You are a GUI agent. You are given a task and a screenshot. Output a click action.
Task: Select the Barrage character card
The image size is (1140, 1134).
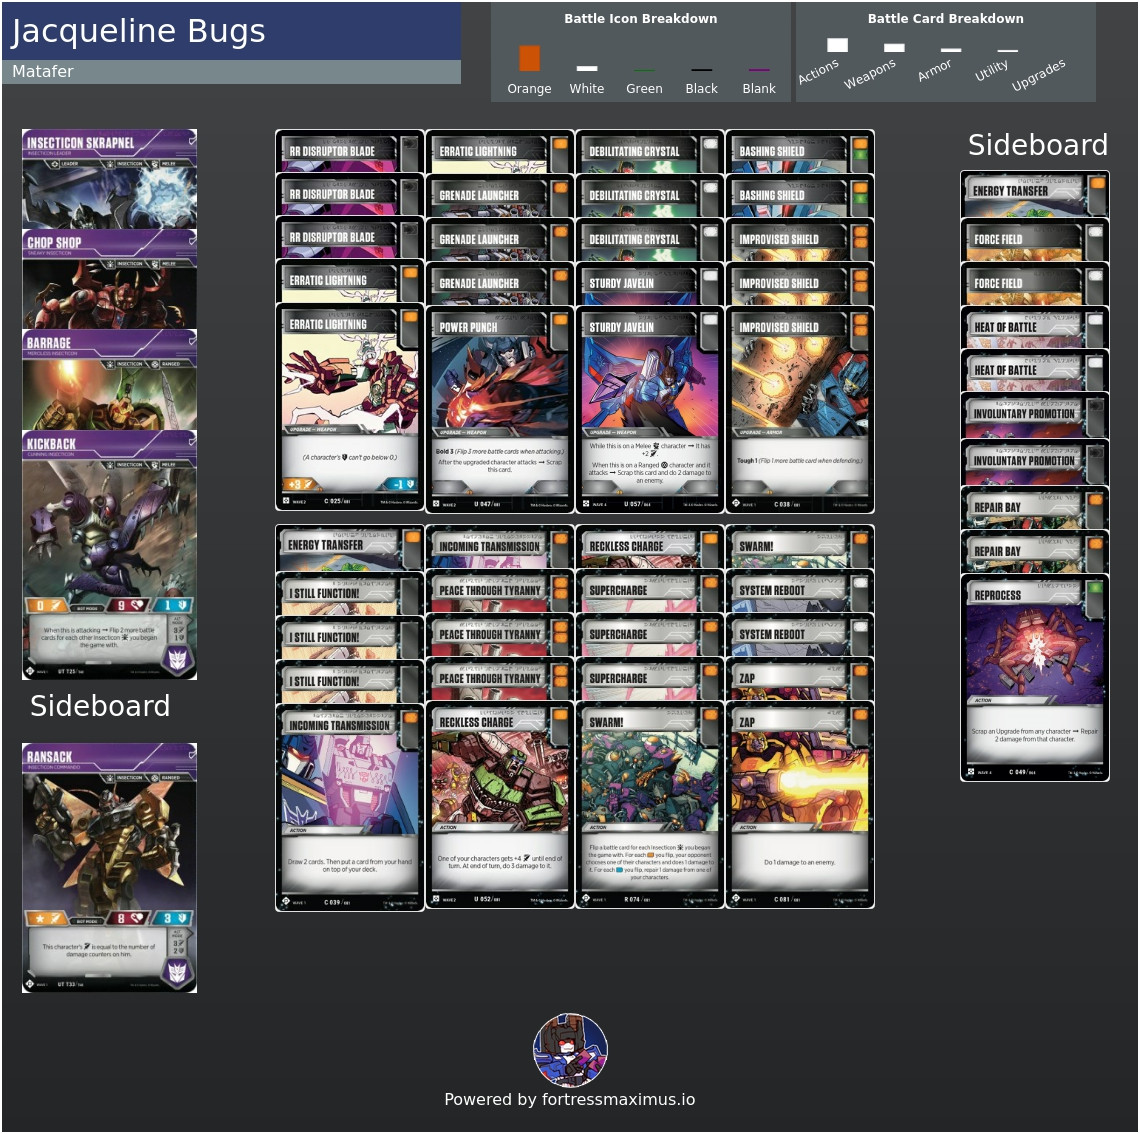pos(109,379)
